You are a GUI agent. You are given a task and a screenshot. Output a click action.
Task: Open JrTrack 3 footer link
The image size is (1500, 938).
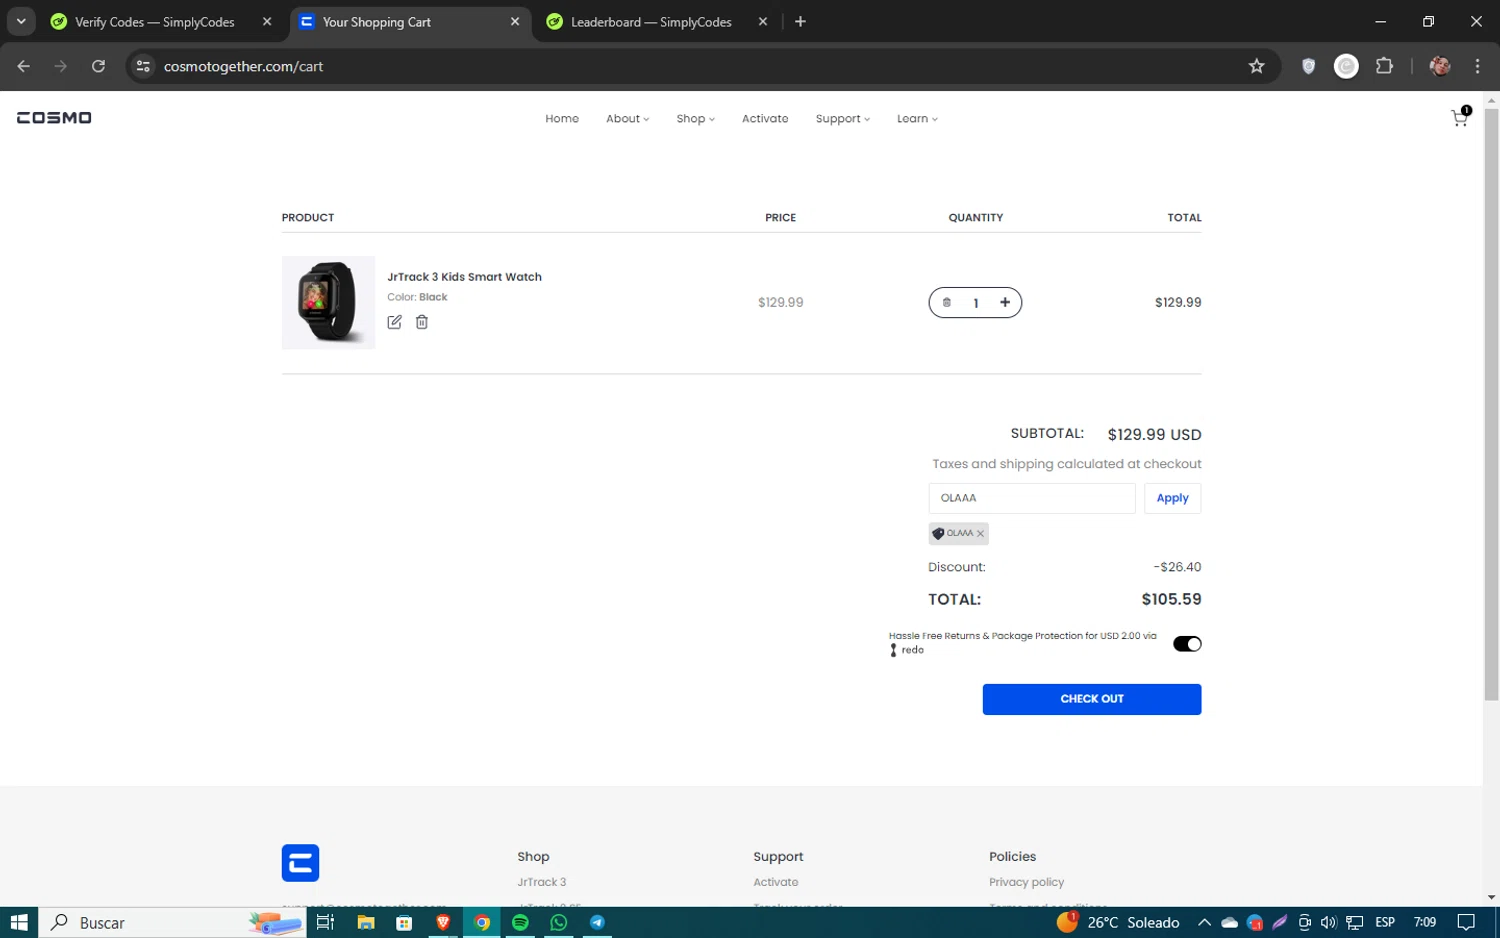tap(542, 882)
